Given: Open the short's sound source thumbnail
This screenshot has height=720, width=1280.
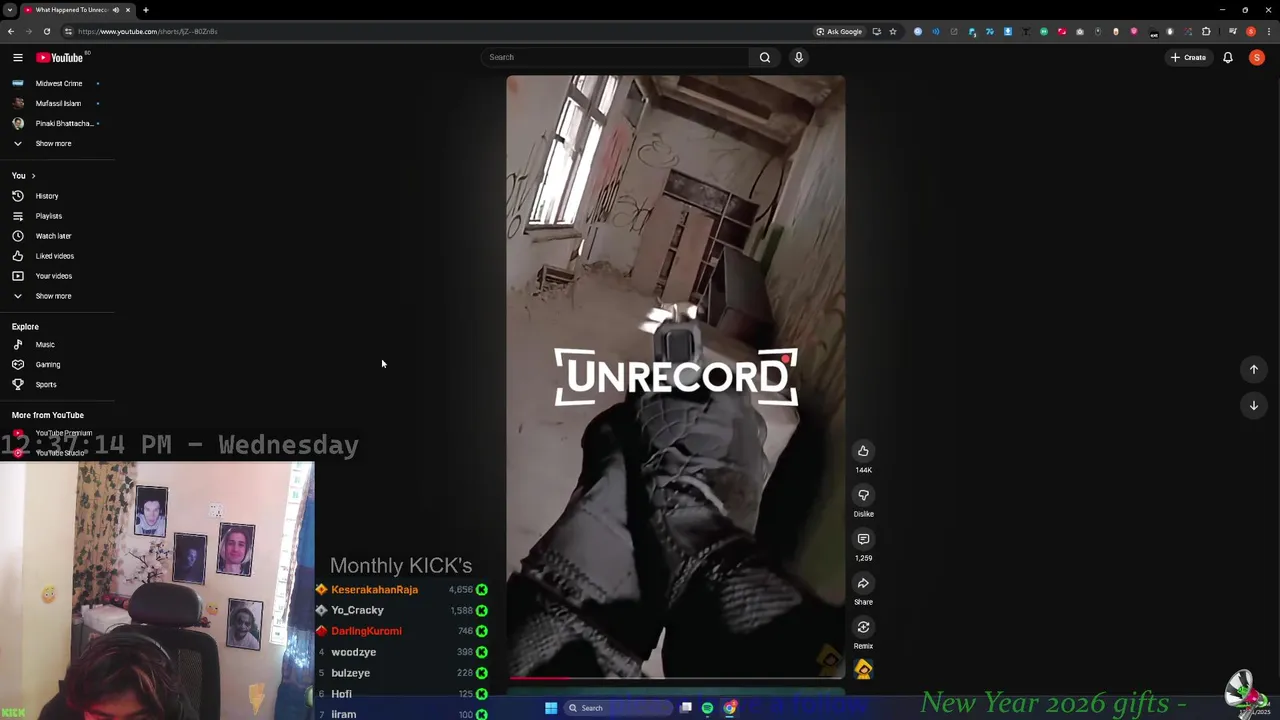Looking at the screenshot, I should click(863, 670).
